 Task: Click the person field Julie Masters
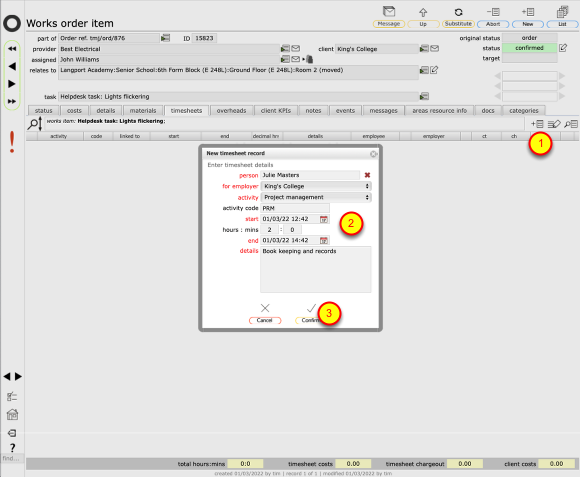pos(310,175)
